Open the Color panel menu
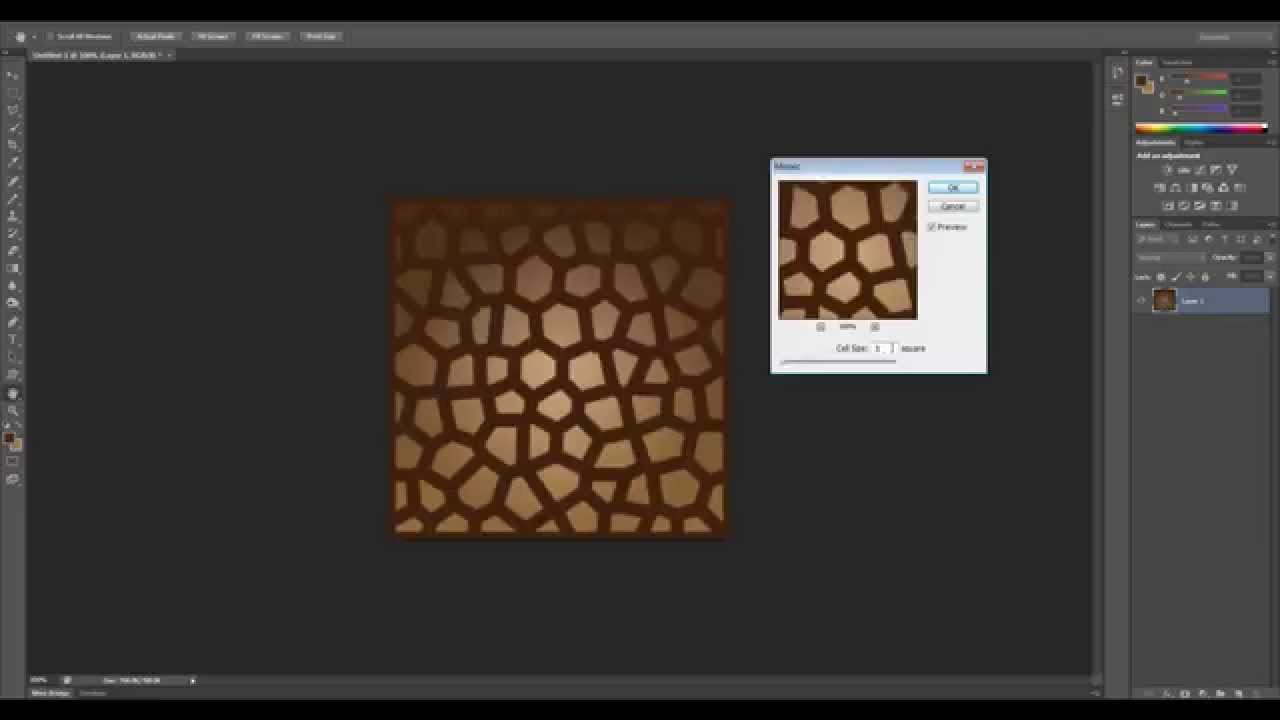 tap(1273, 61)
